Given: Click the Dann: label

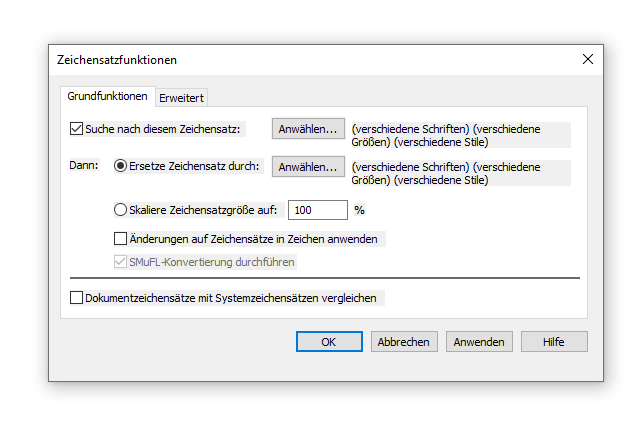Looking at the screenshot, I should pyautogui.click(x=84, y=165).
